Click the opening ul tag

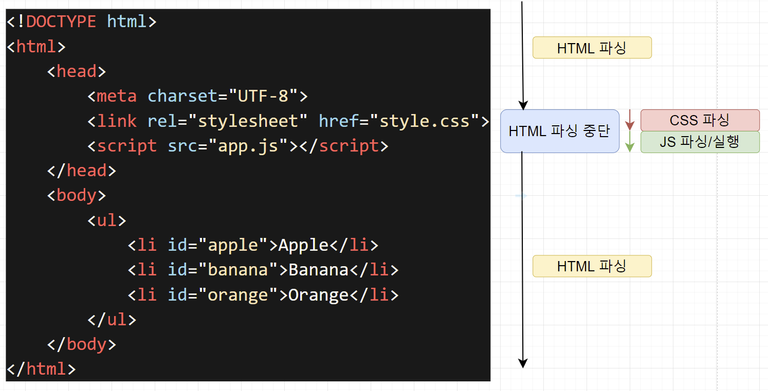coord(107,220)
